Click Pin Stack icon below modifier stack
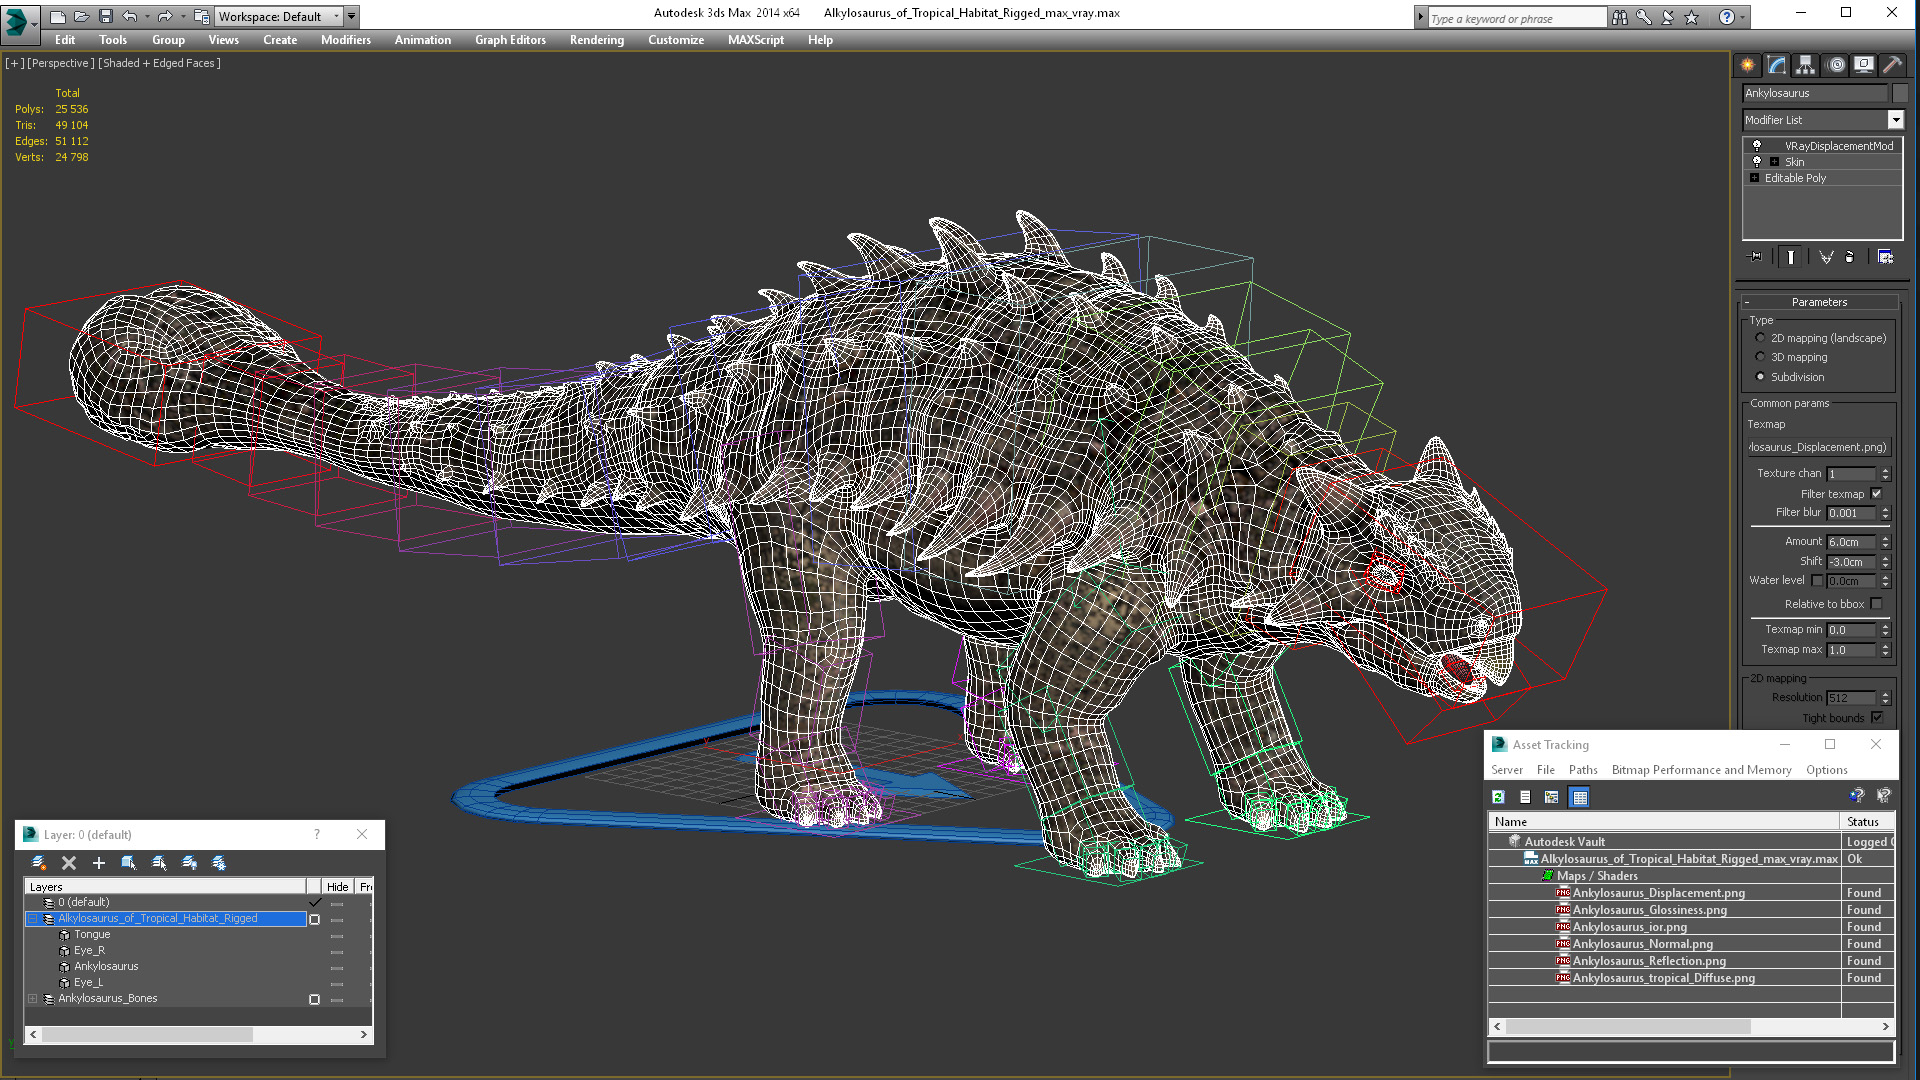 tap(1756, 257)
